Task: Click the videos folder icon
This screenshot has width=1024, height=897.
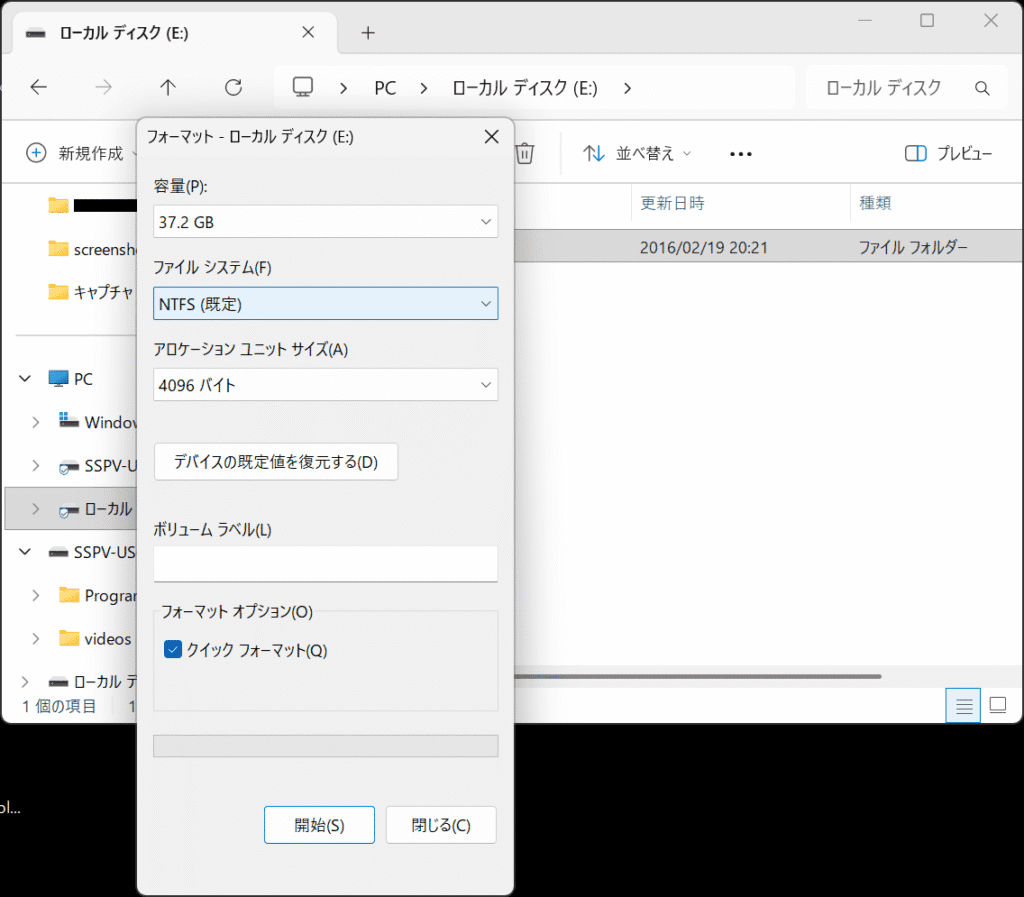Action: tap(69, 638)
